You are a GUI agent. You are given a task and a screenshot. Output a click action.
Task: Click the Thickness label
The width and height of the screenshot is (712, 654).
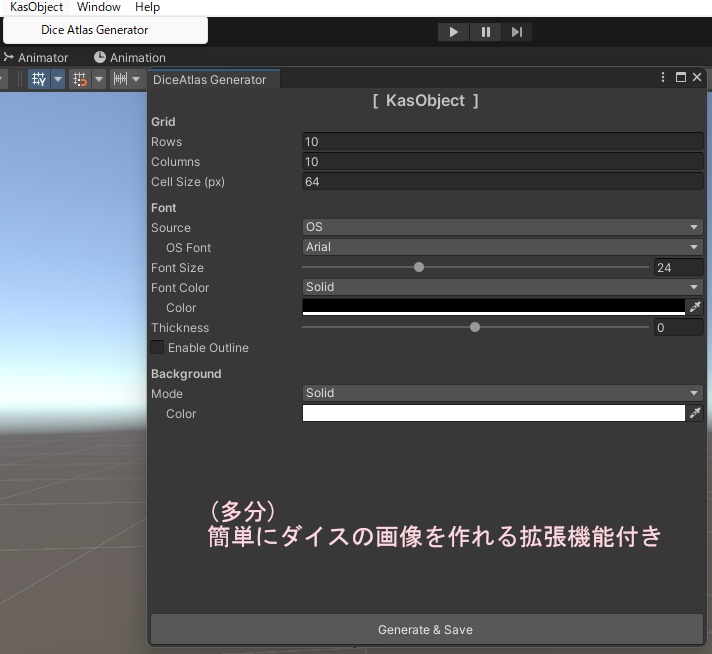(180, 328)
